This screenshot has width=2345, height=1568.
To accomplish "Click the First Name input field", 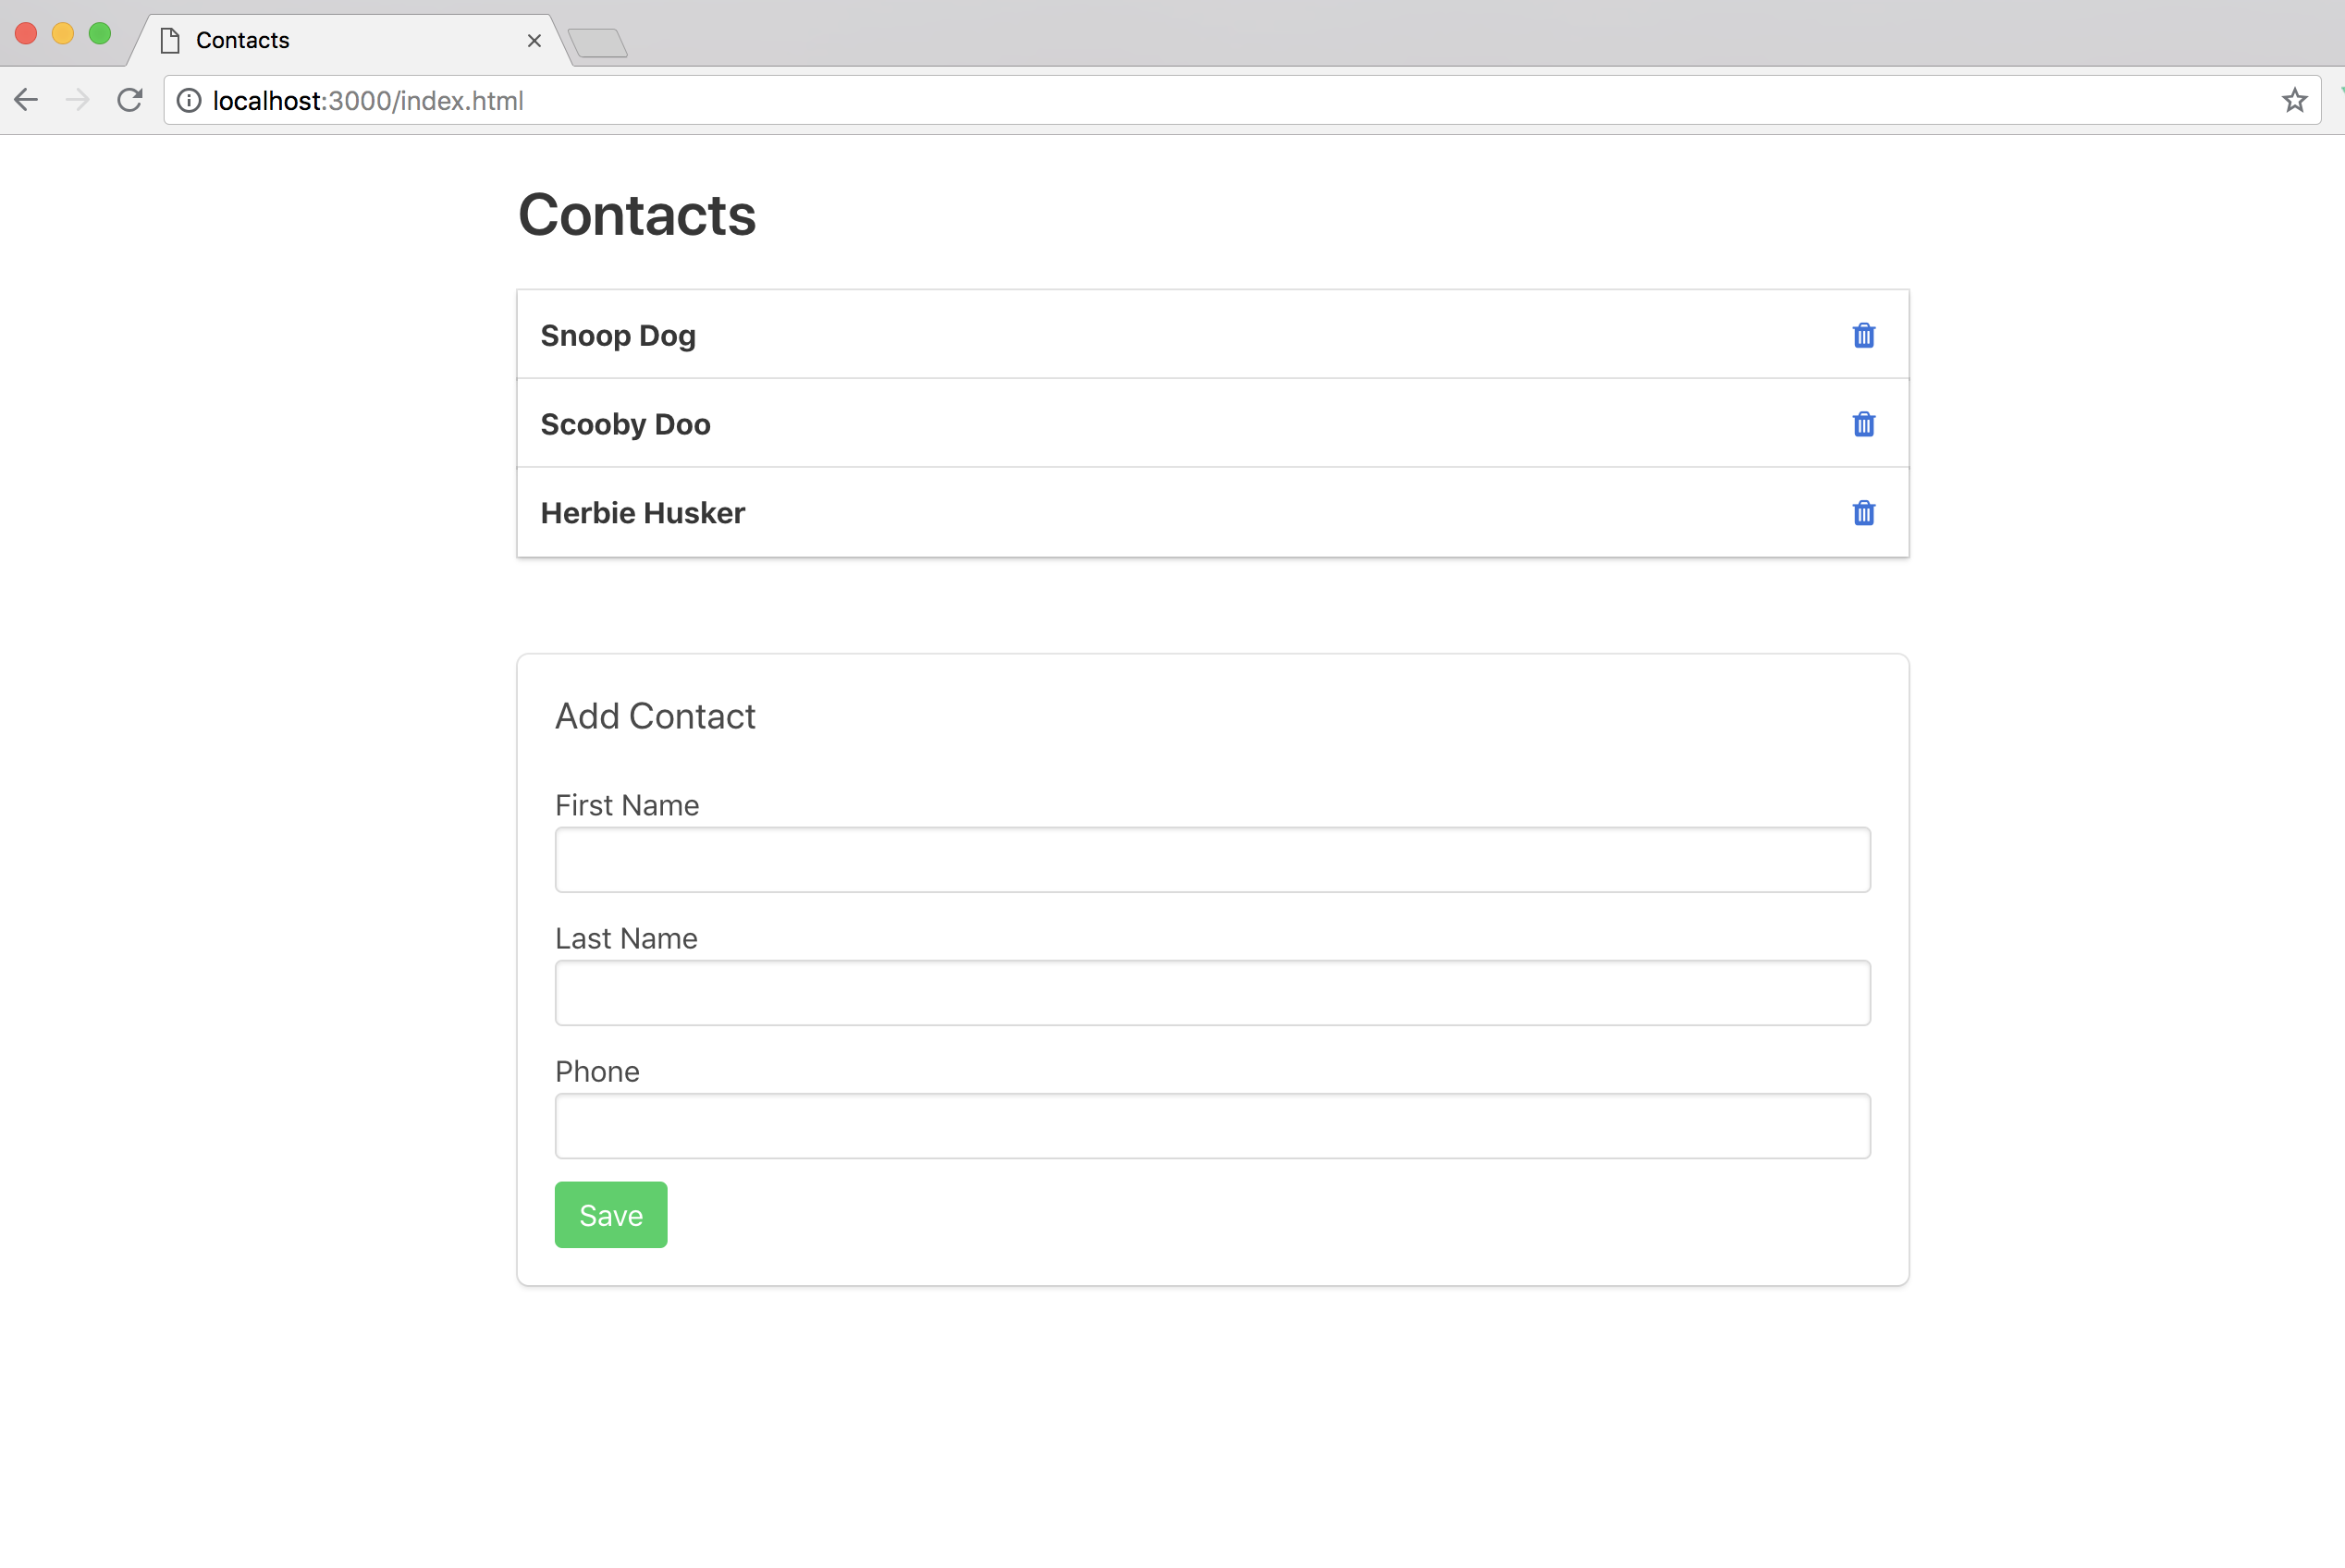I will [1211, 859].
